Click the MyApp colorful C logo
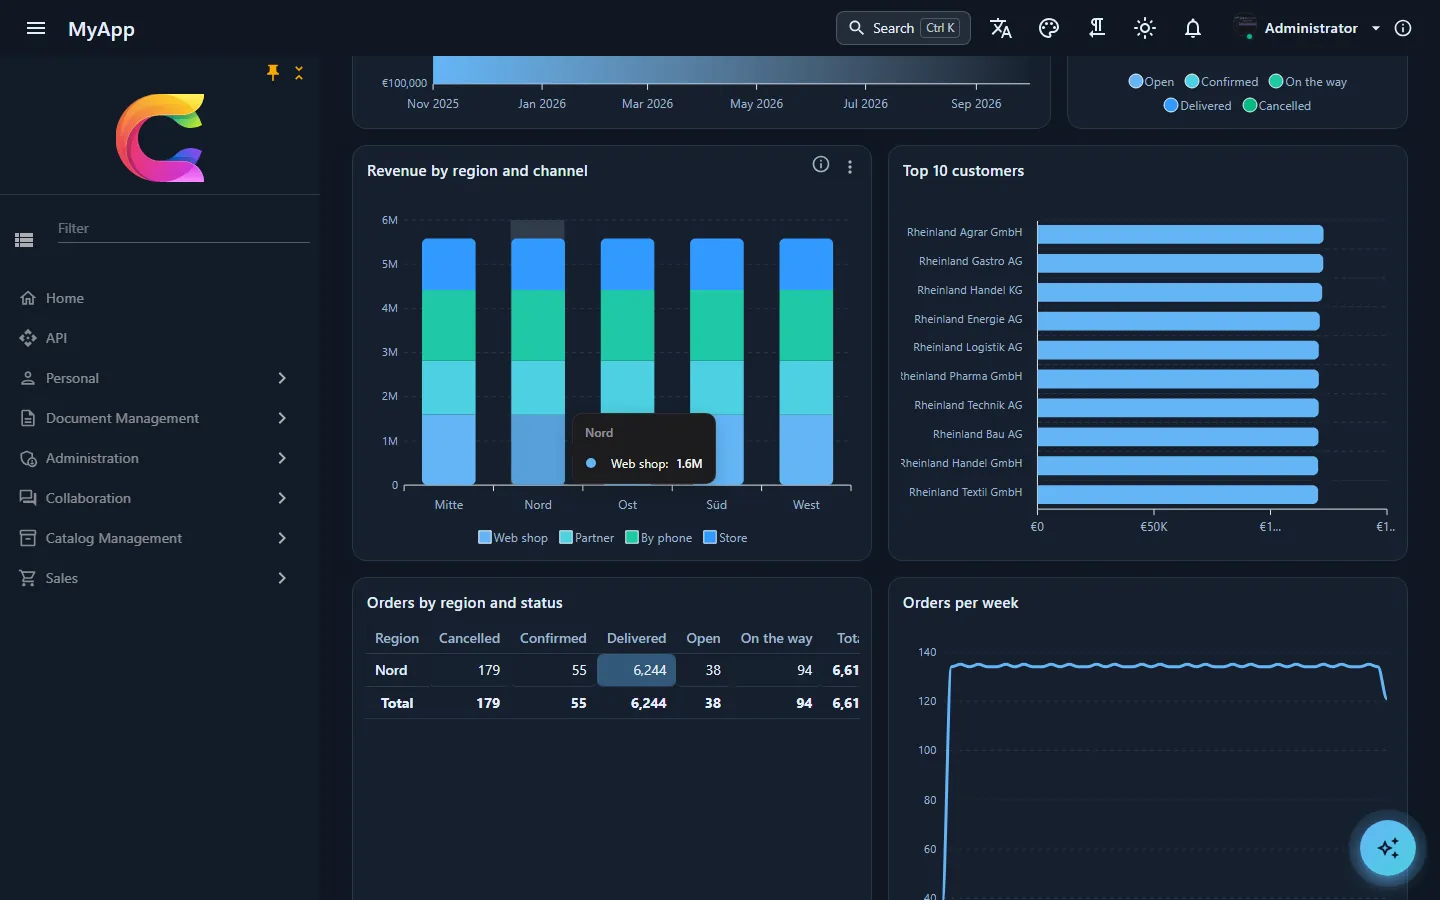This screenshot has height=900, width=1440. pos(160,138)
